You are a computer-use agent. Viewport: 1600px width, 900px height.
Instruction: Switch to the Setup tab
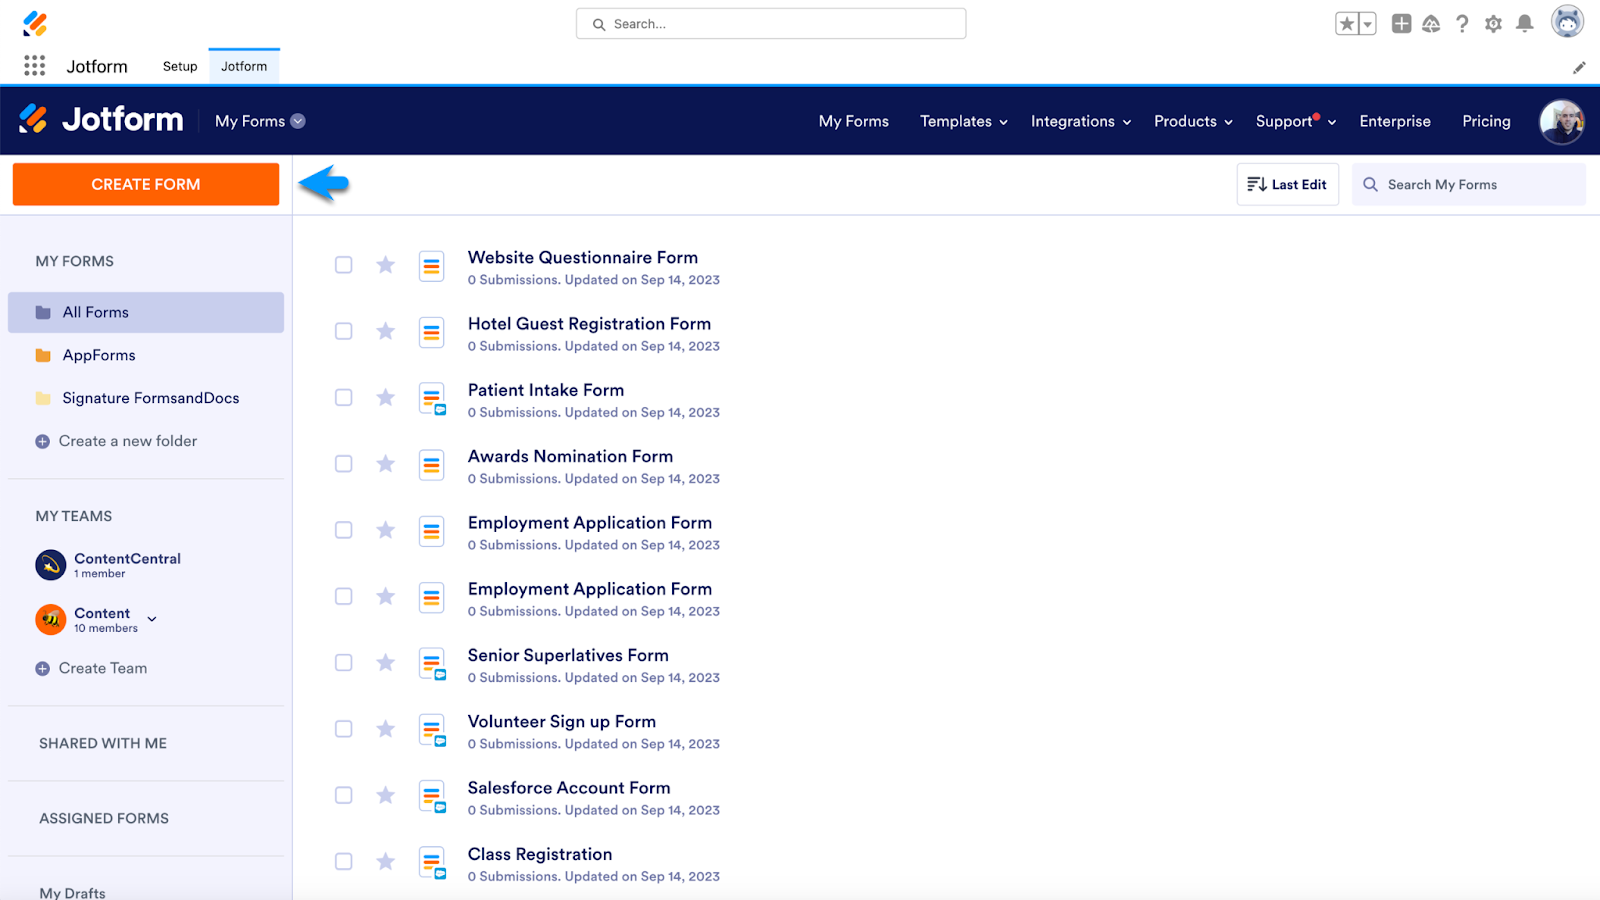[180, 66]
